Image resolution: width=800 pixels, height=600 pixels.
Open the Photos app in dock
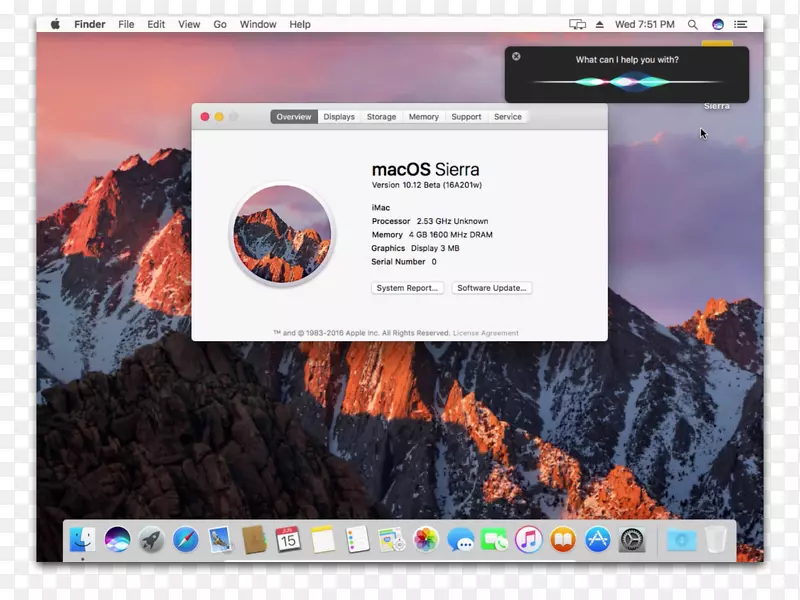tap(426, 540)
